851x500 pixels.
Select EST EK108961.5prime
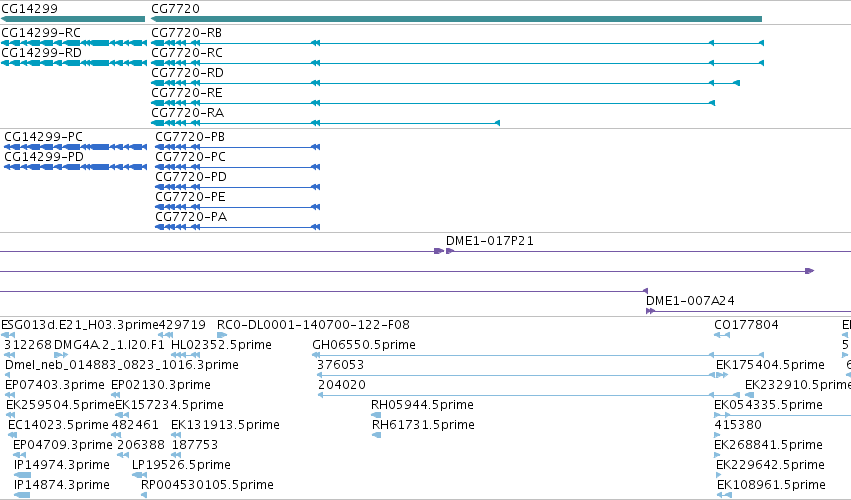pyautogui.click(x=771, y=485)
